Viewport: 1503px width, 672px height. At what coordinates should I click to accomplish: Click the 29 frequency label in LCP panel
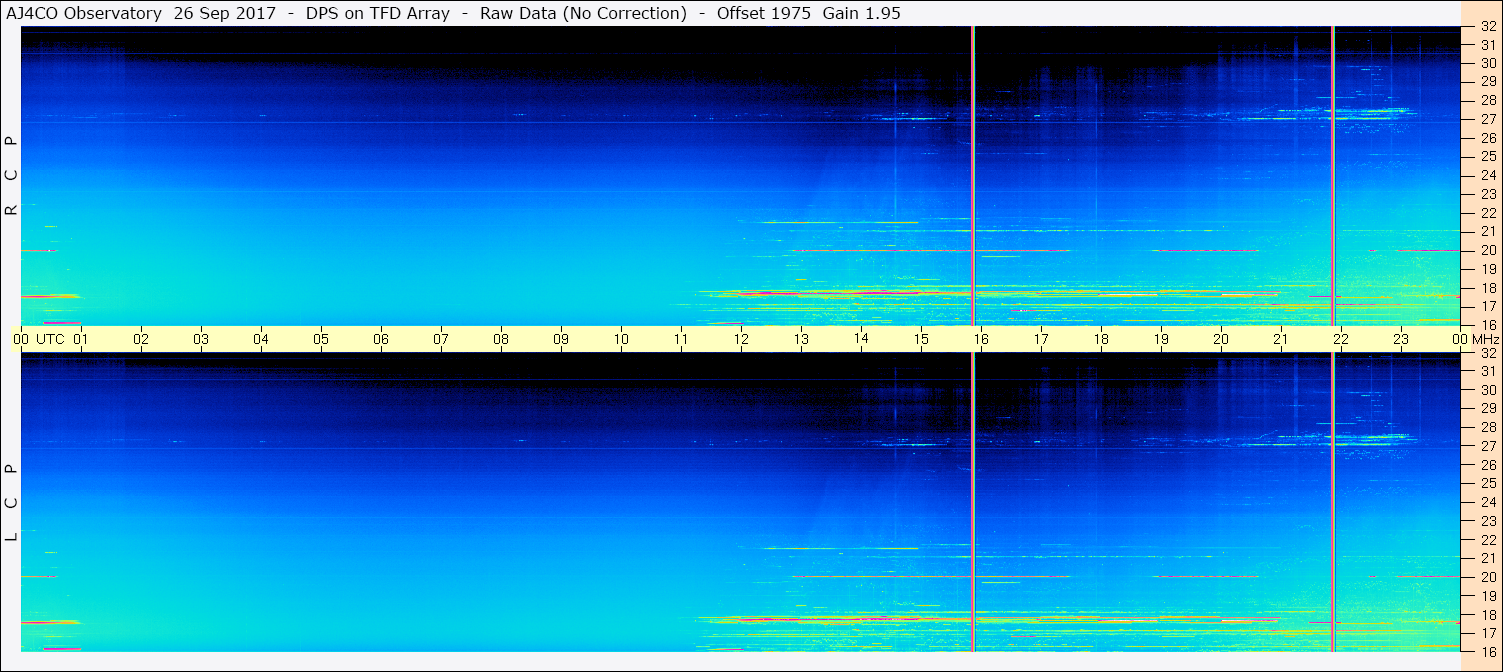pos(1487,408)
